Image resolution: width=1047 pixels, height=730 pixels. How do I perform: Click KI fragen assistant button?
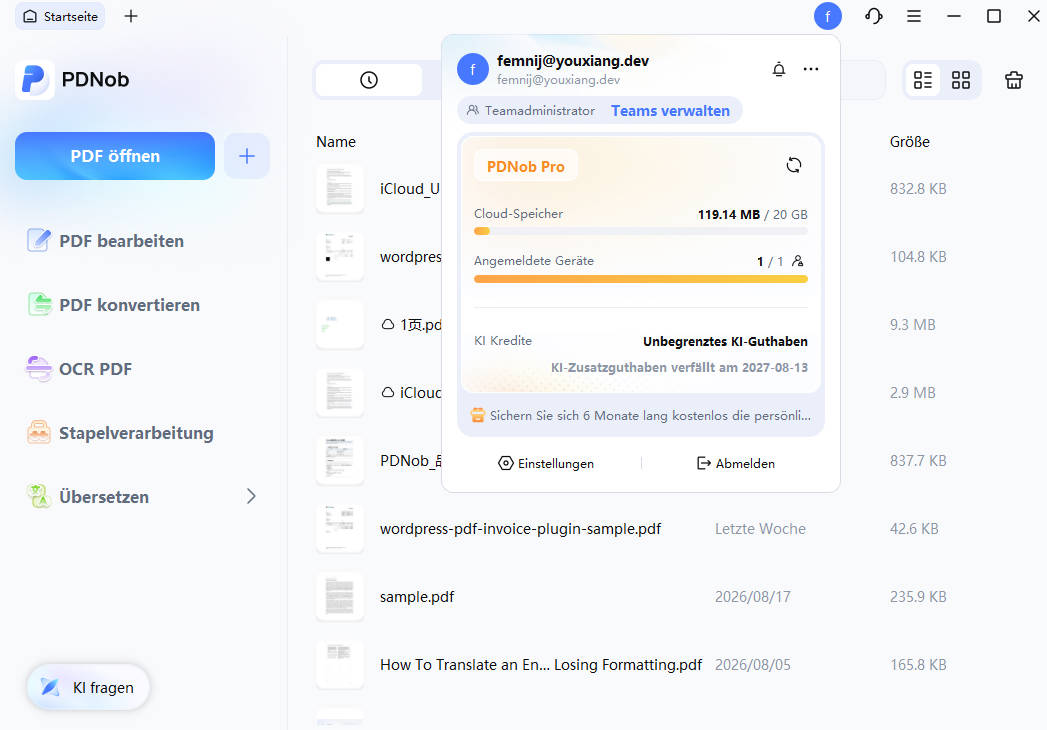pos(88,687)
